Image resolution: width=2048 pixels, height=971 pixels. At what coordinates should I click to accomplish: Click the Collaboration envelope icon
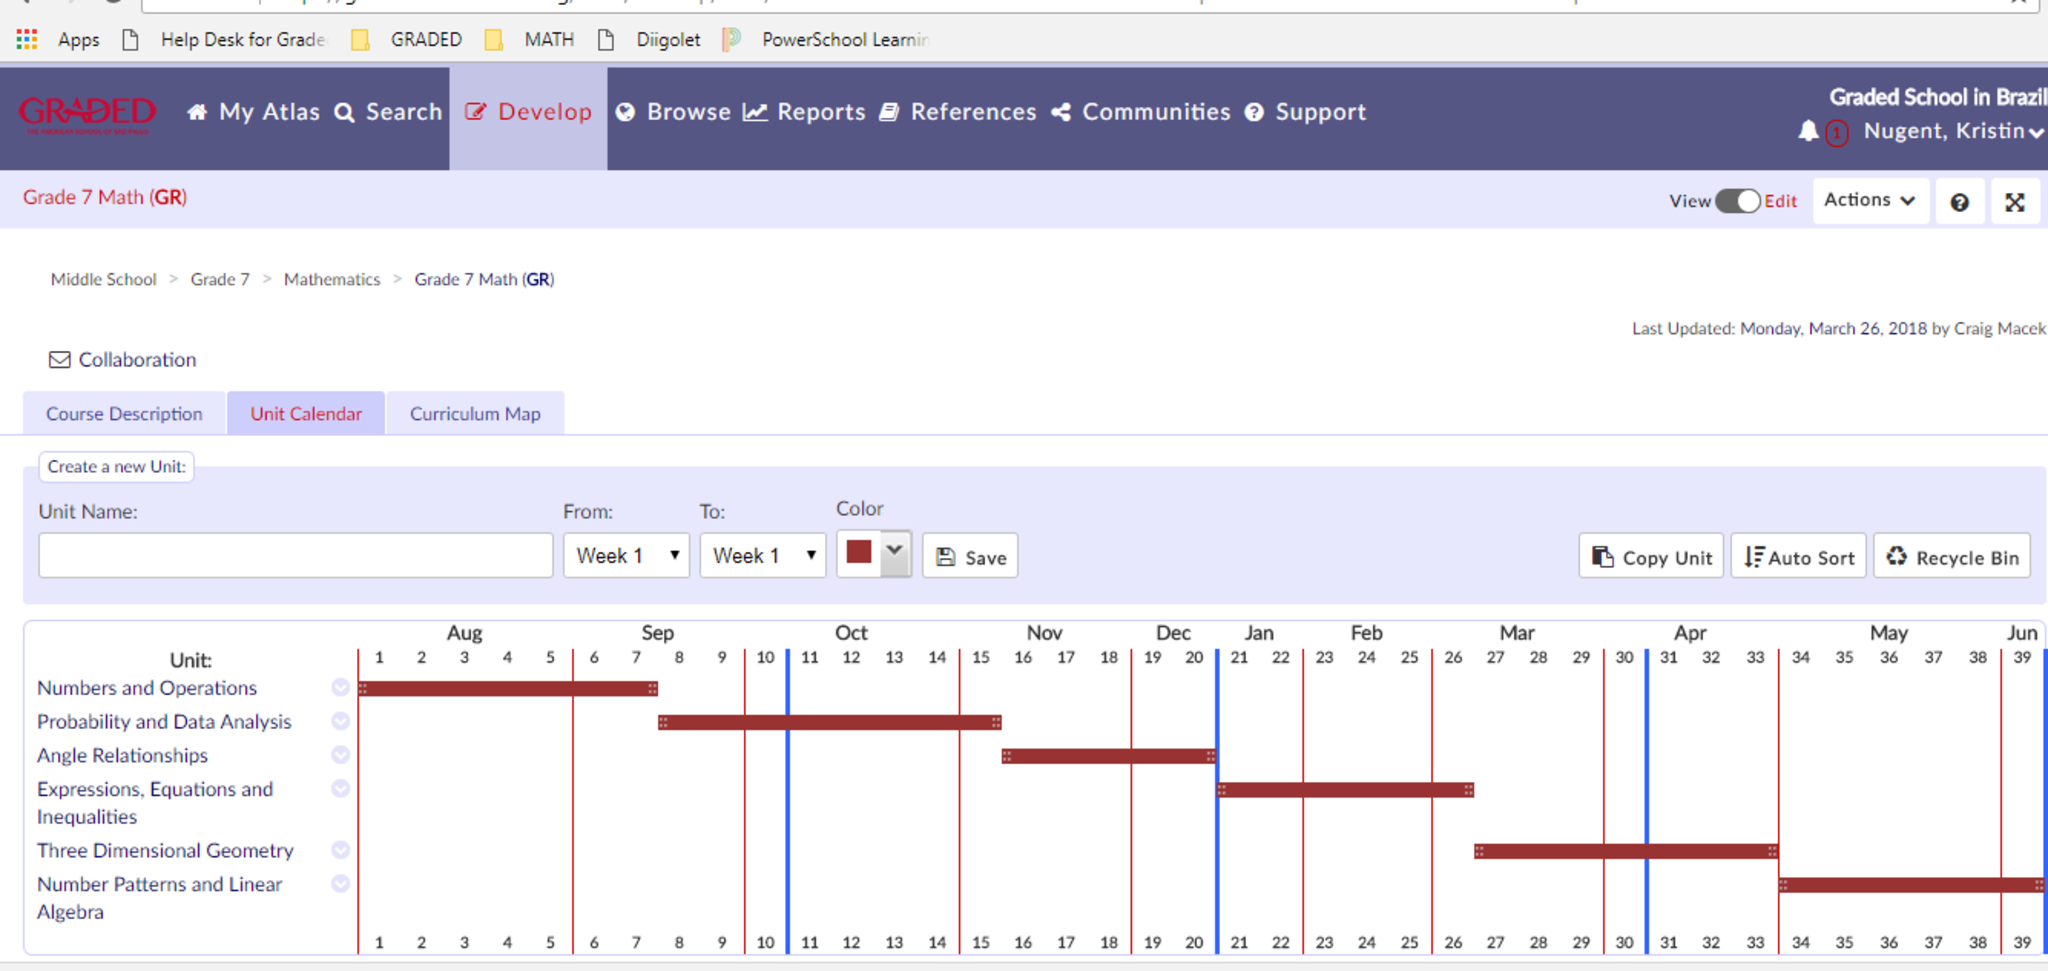tap(60, 360)
